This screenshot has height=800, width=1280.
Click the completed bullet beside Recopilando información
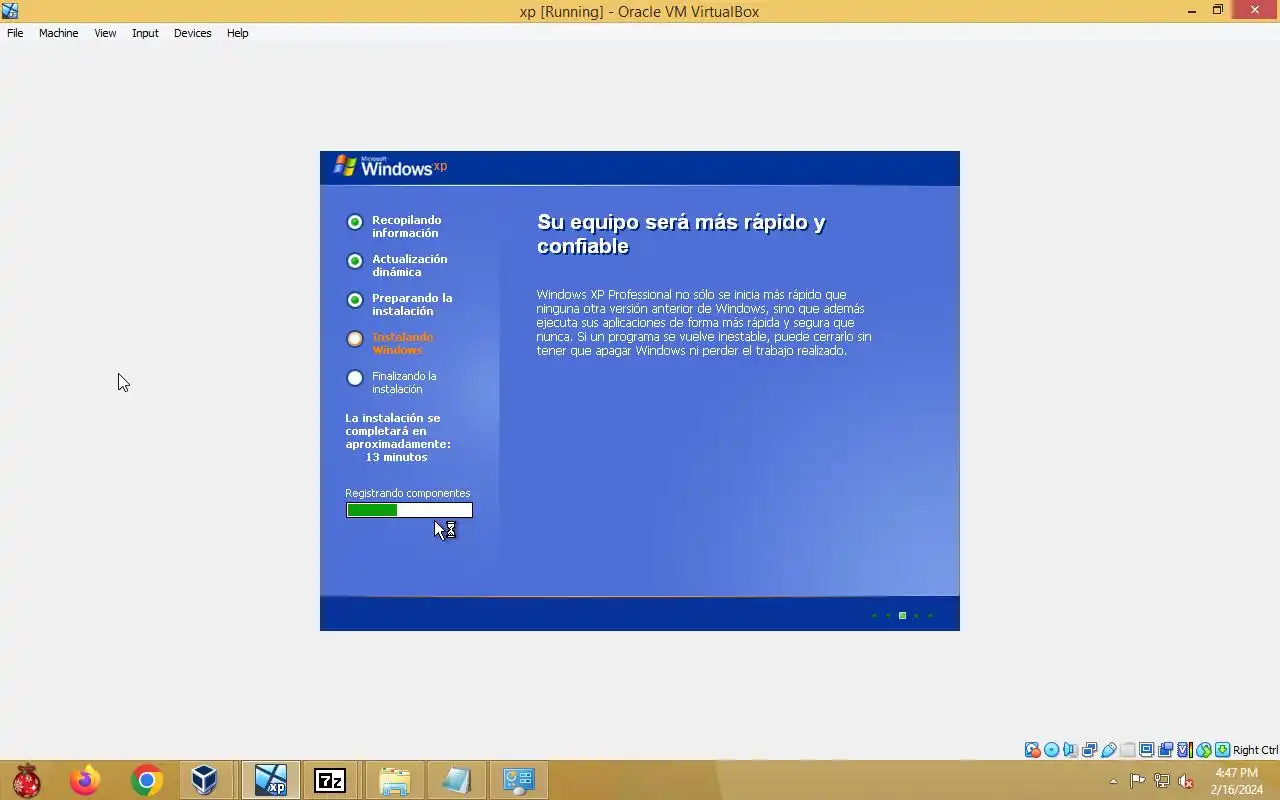click(355, 222)
